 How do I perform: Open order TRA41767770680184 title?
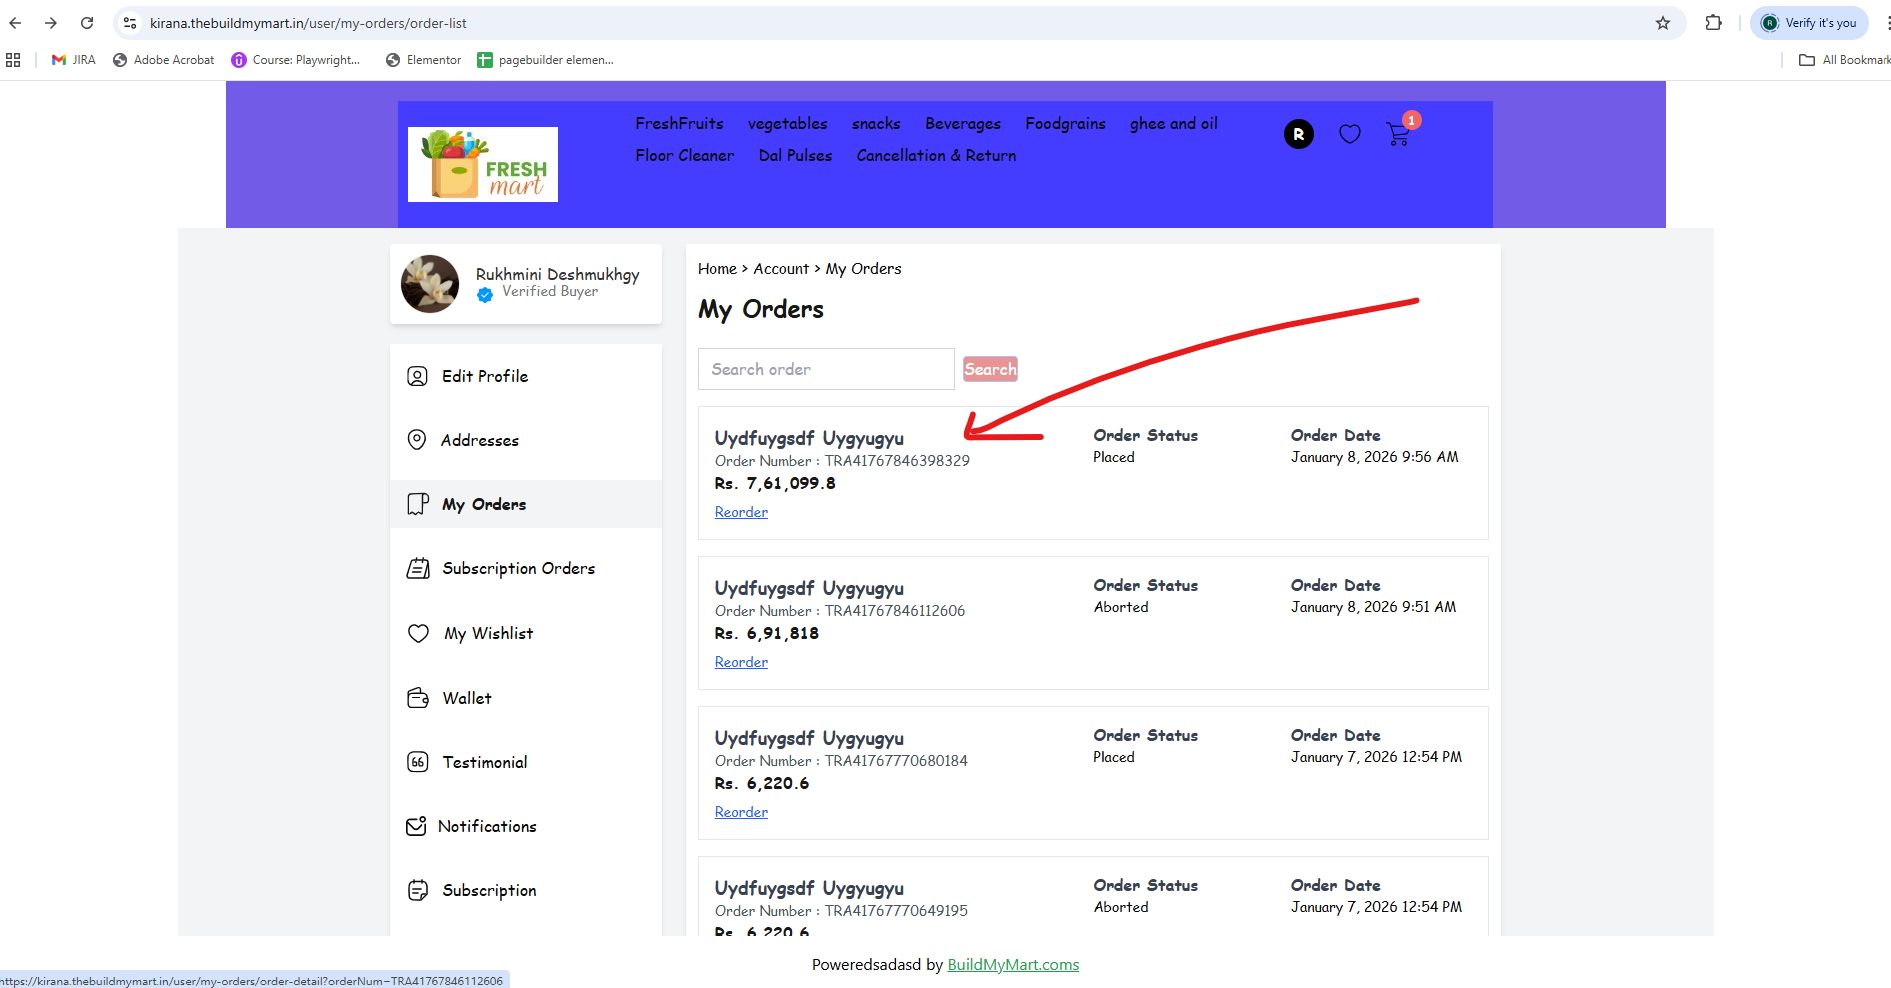(809, 738)
